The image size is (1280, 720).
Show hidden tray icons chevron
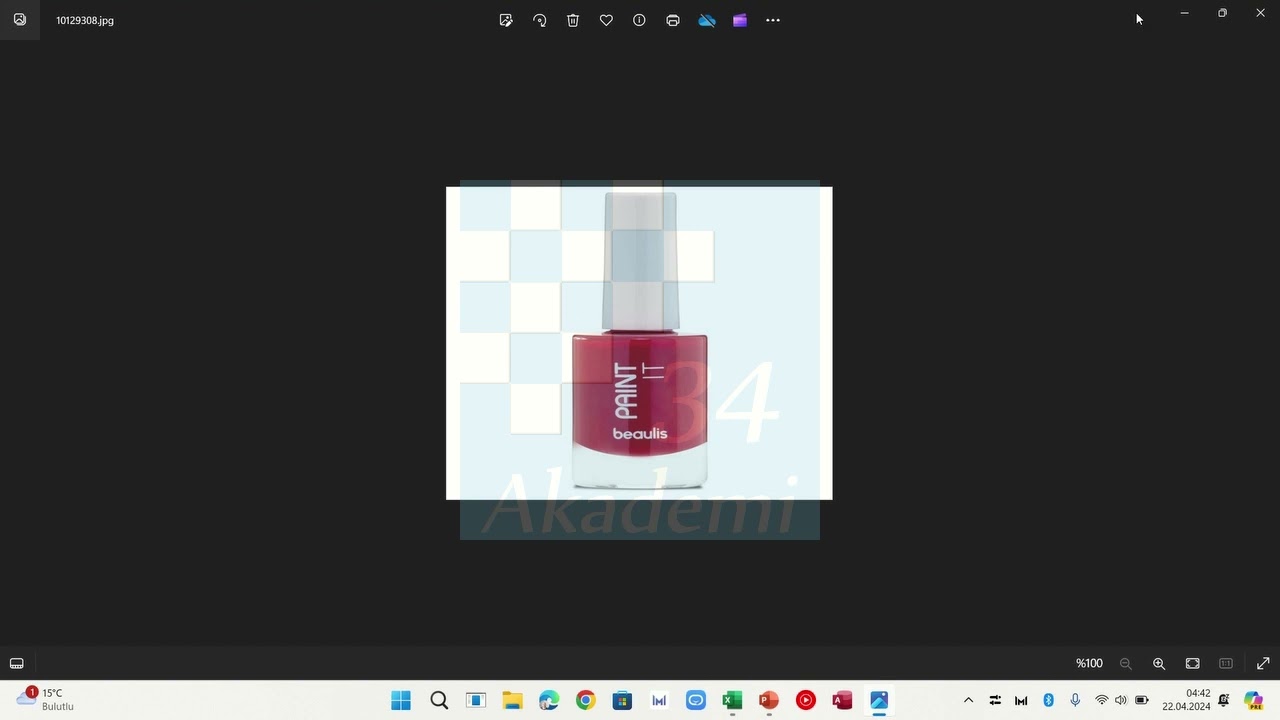pos(968,700)
